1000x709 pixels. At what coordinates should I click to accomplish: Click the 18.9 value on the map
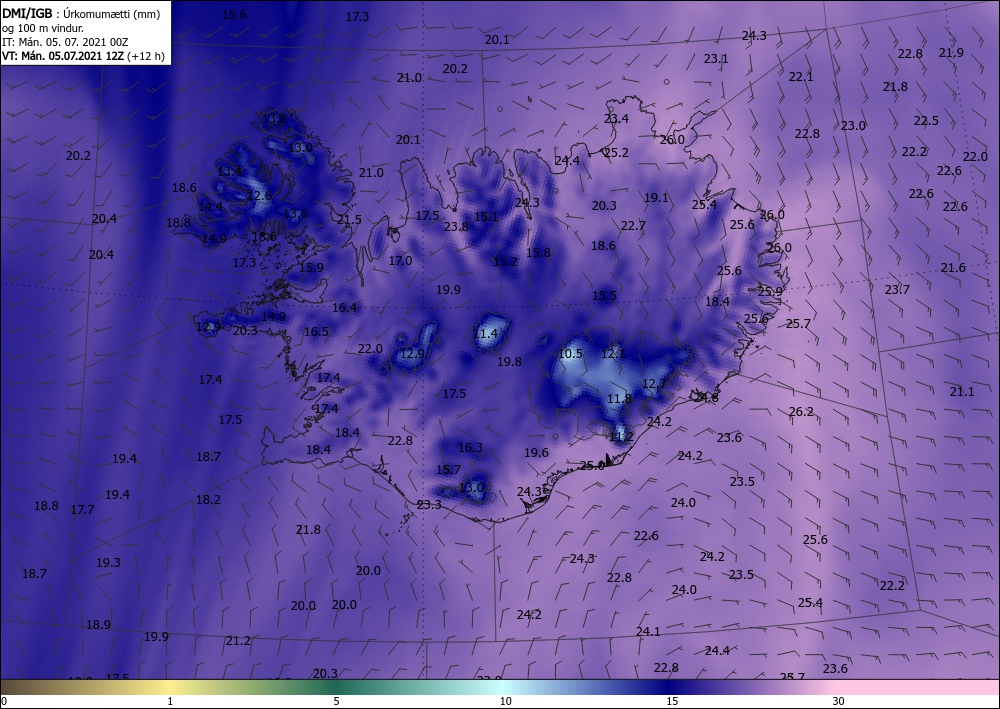[x=98, y=625]
